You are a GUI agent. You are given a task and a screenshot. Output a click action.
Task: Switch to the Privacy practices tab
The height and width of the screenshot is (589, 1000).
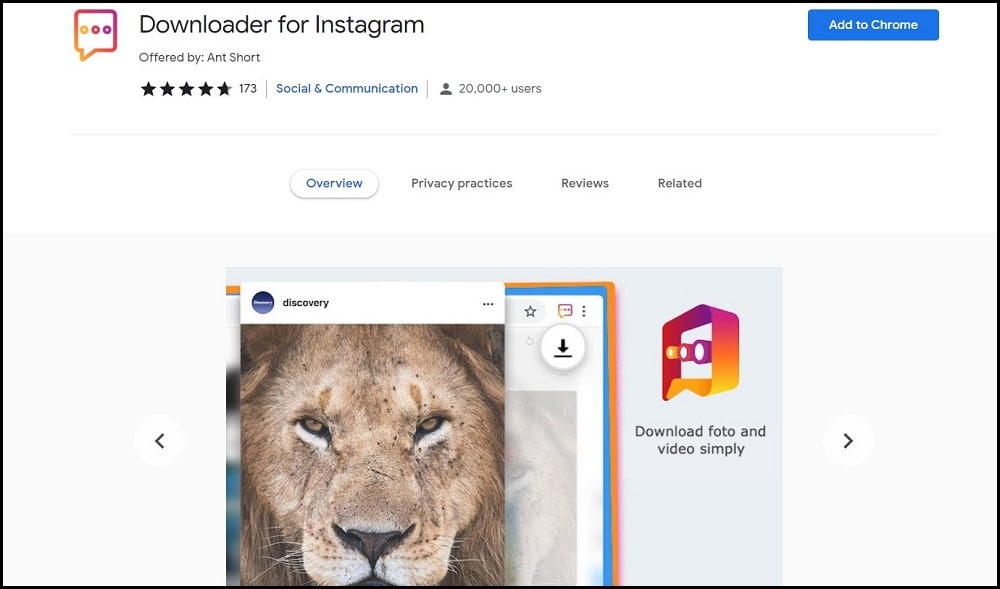click(462, 184)
